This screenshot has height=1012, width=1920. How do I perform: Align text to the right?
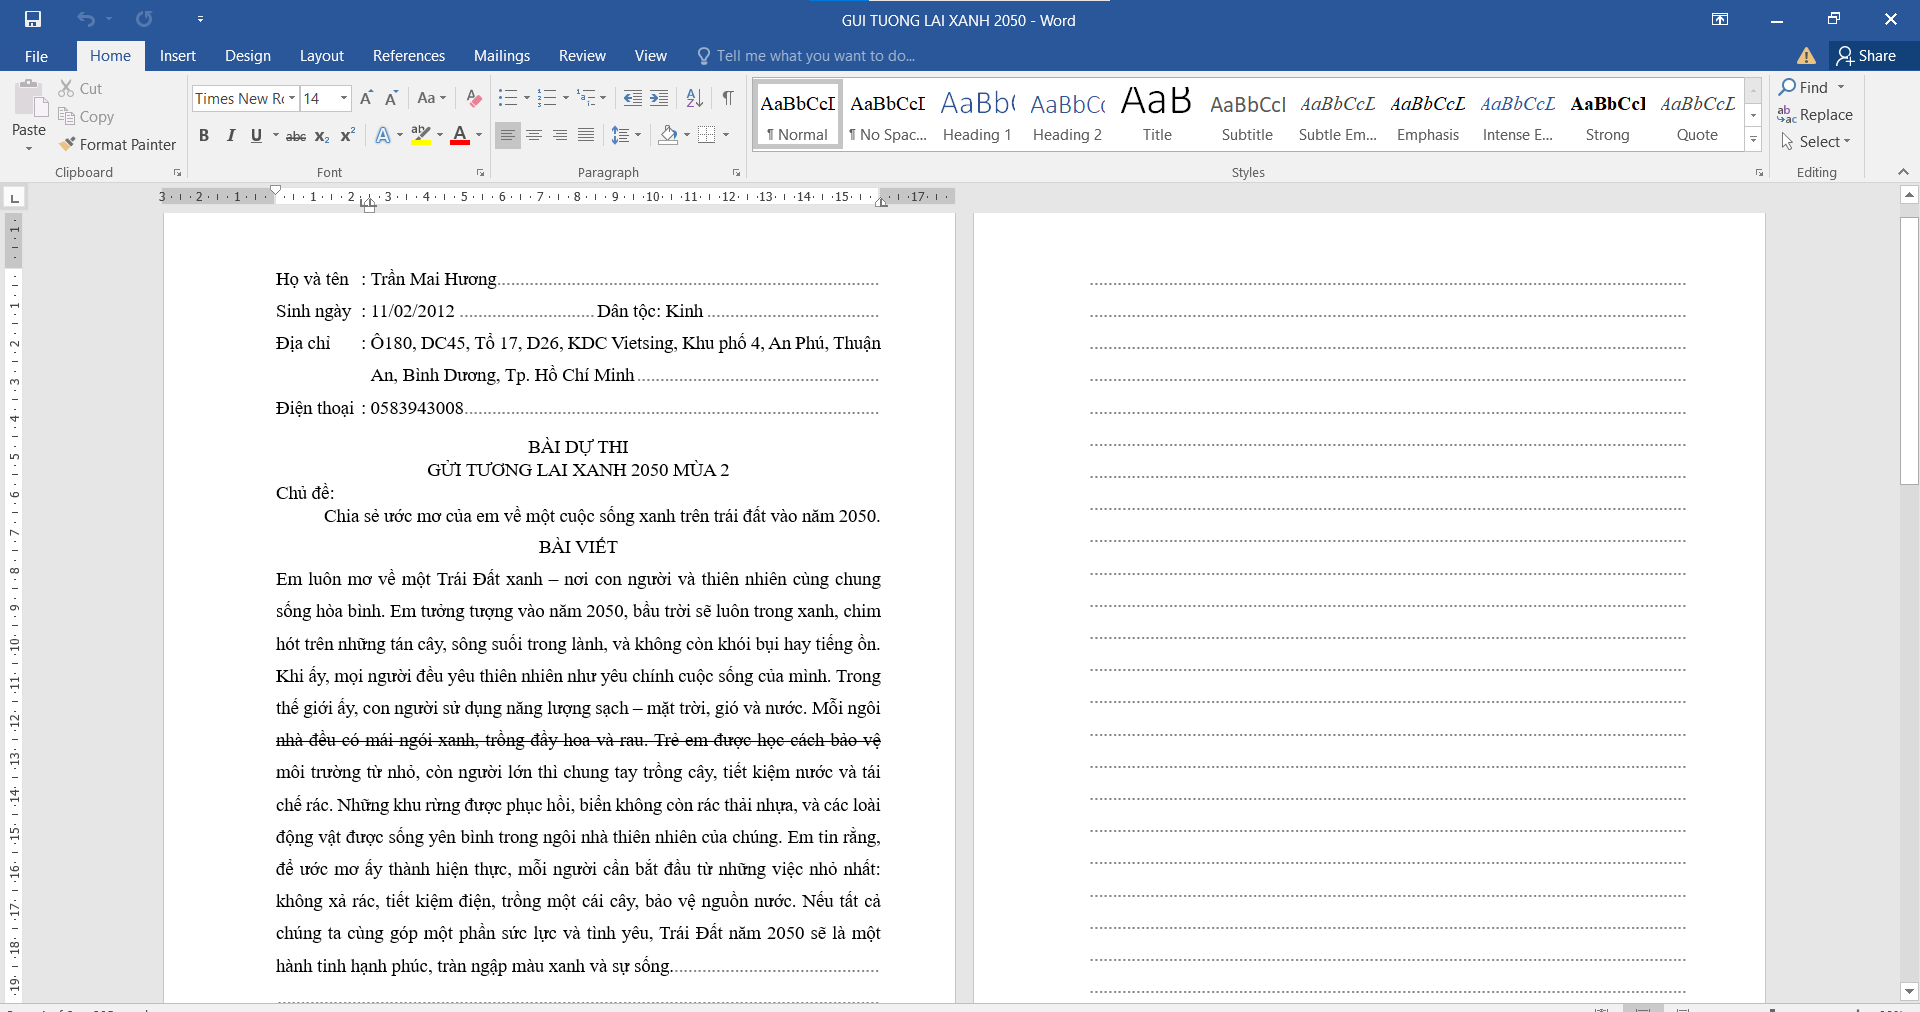tap(560, 135)
